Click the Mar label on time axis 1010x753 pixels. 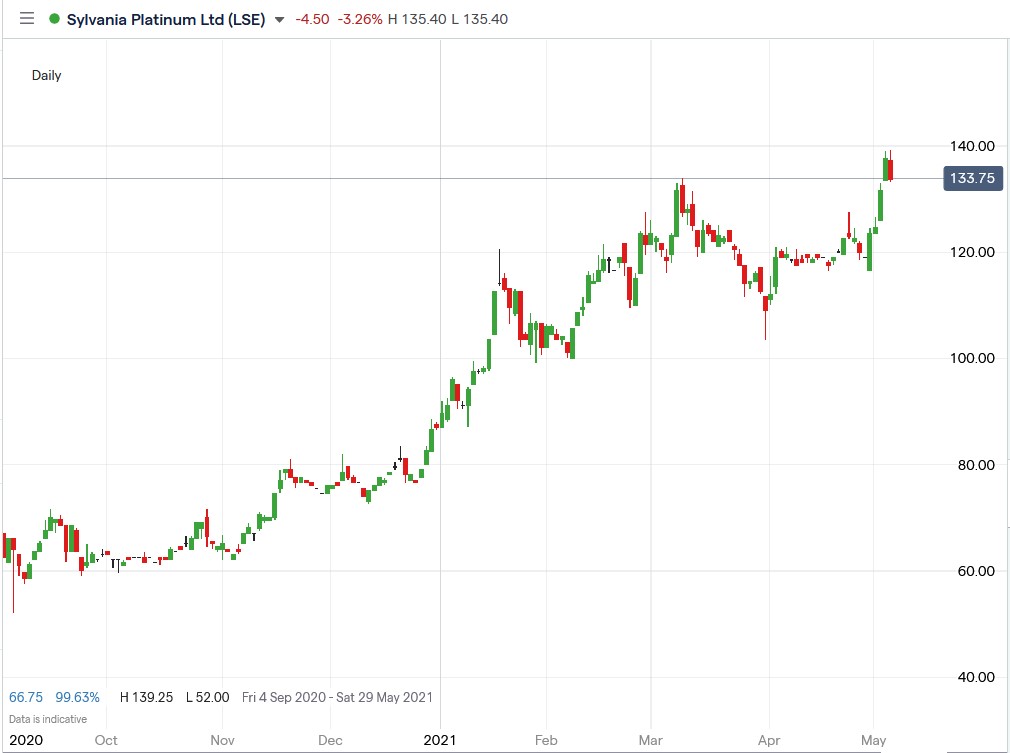tap(651, 740)
